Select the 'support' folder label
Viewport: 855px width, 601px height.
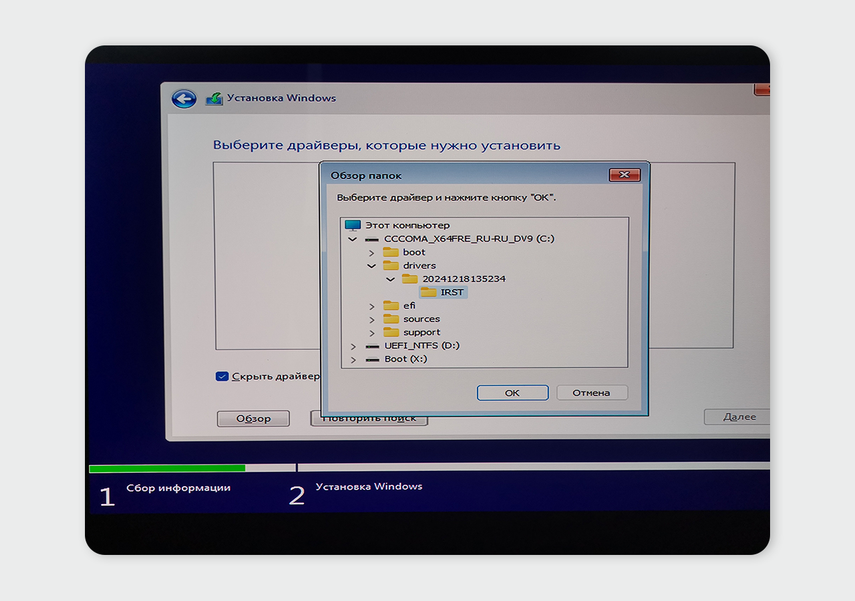(422, 332)
